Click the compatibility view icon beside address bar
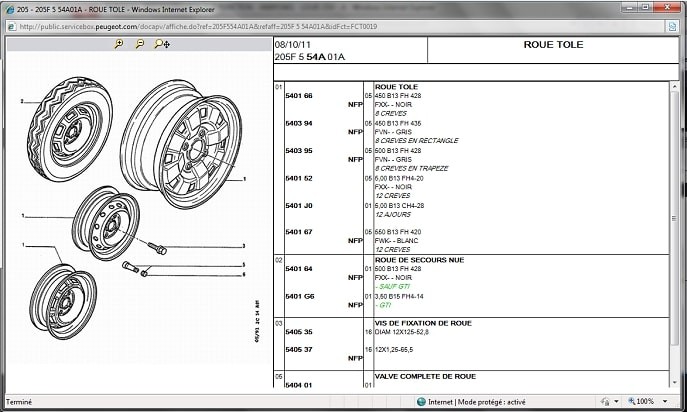This screenshot has width=687, height=412. tap(673, 27)
